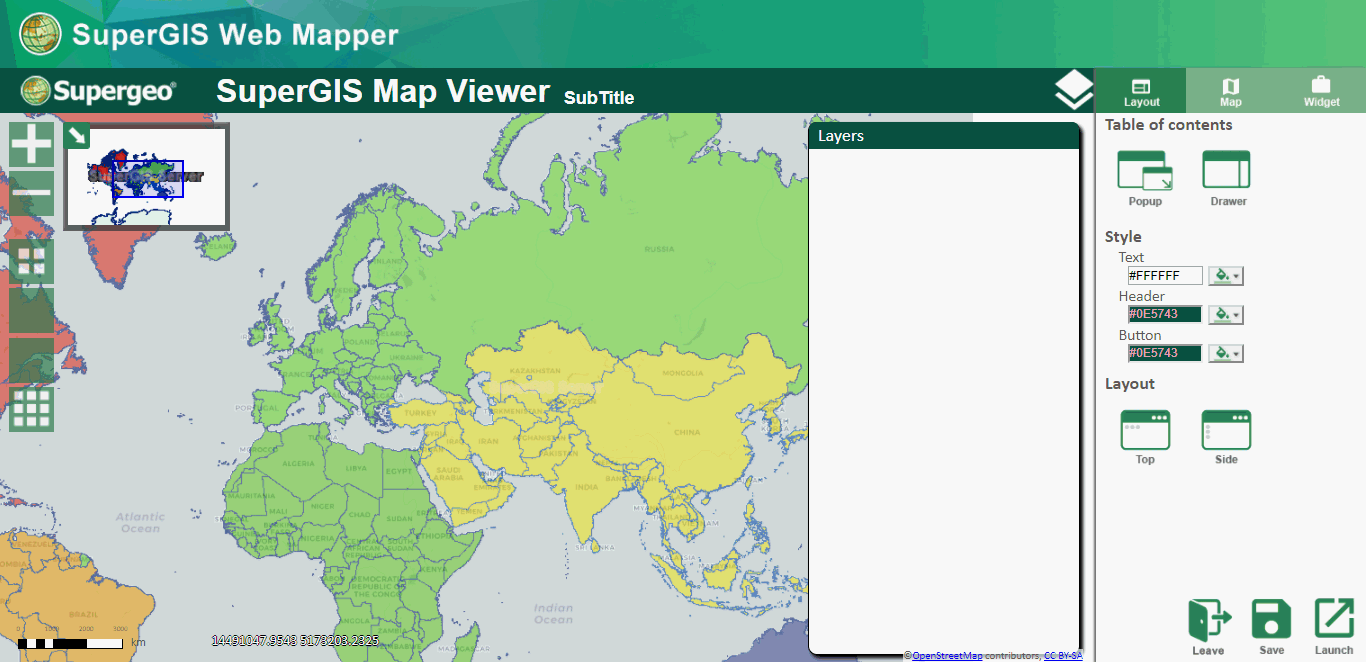Image resolution: width=1366 pixels, height=662 pixels.
Task: Click the MONGOLIA label on the map
Action: tap(683, 373)
